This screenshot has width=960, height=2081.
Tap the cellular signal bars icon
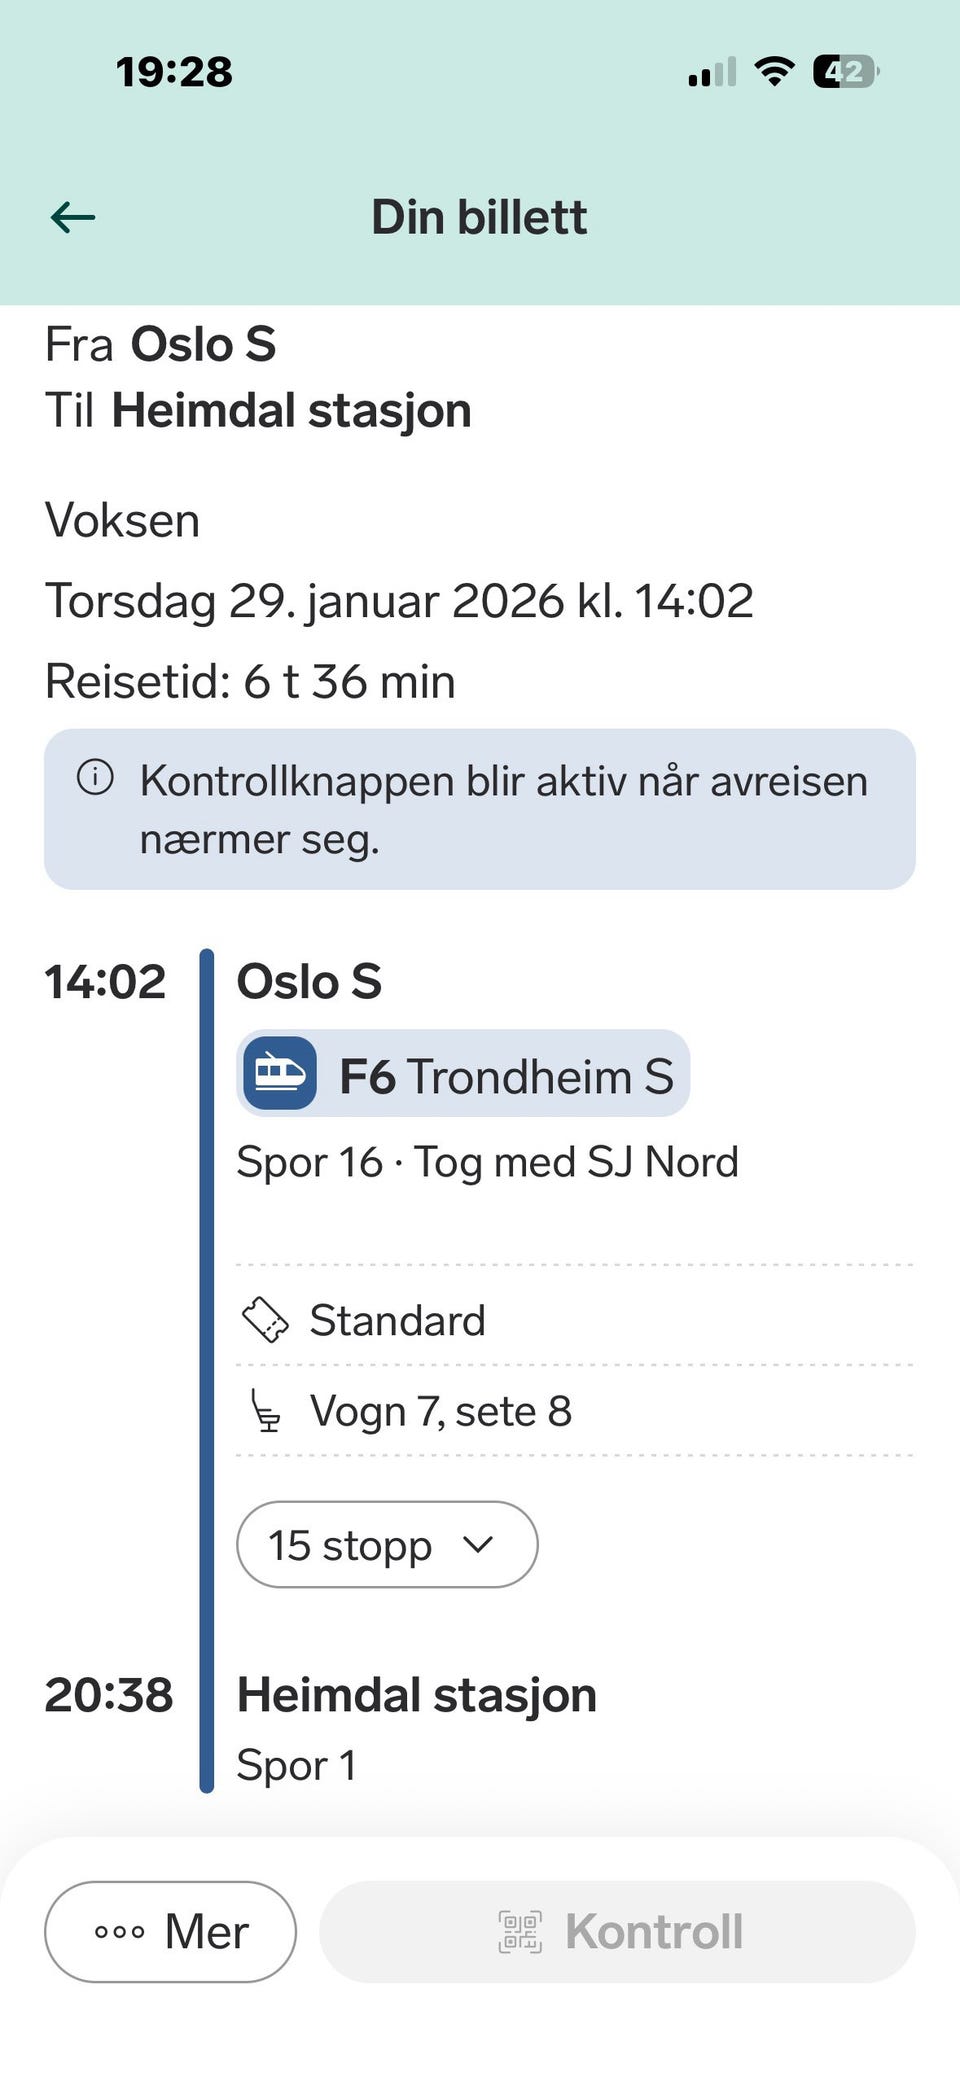[x=713, y=72]
